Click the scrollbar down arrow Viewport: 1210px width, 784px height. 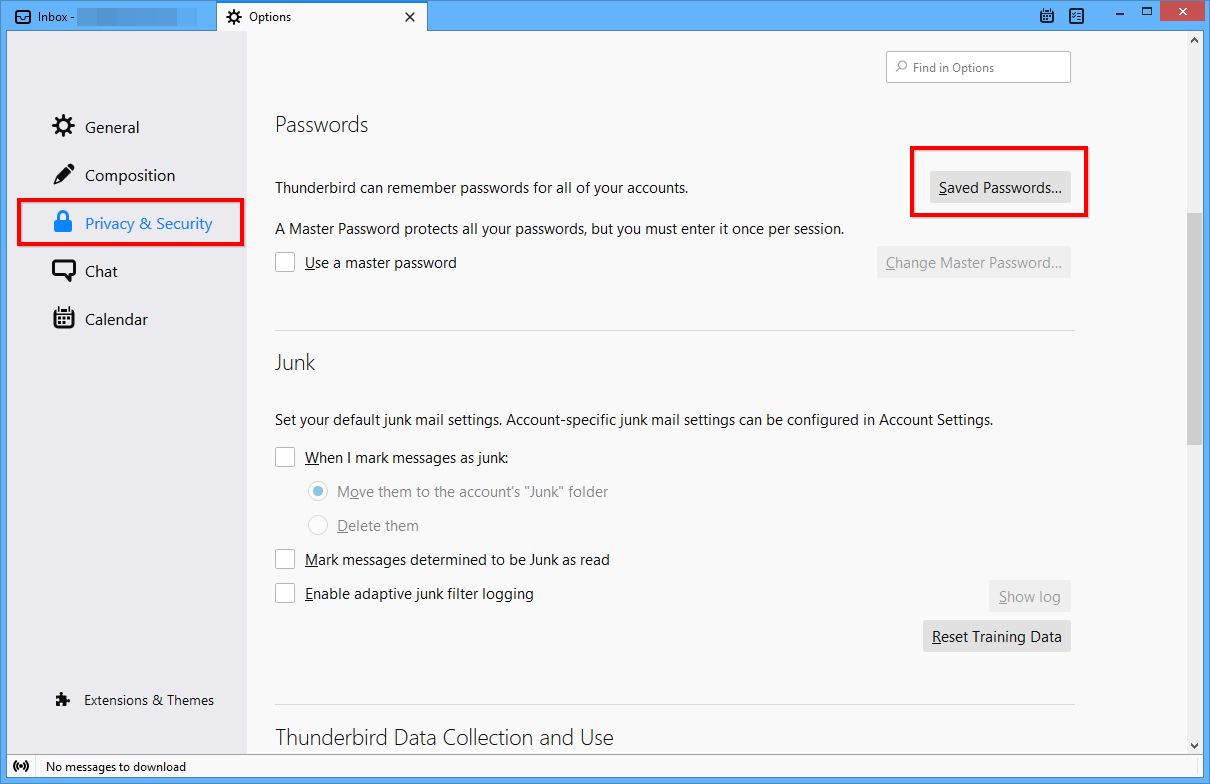click(1194, 745)
